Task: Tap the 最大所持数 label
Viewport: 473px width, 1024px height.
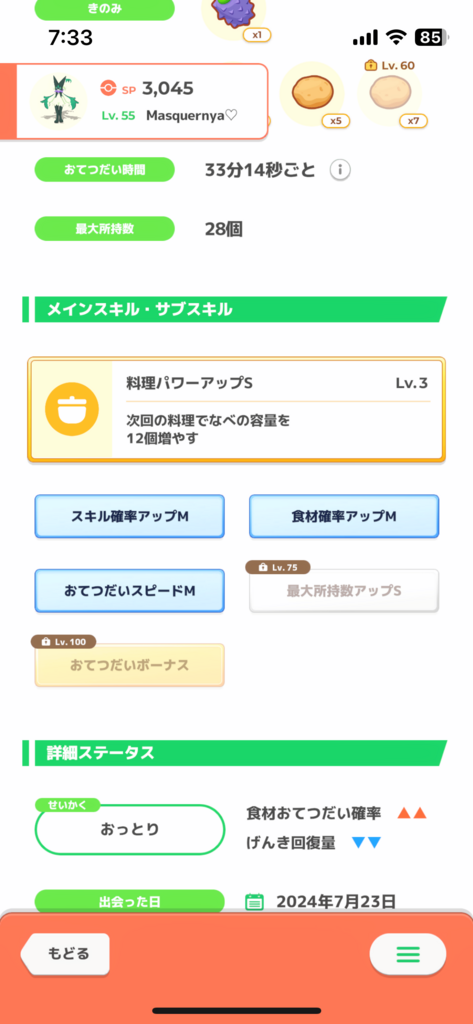Action: [105, 229]
